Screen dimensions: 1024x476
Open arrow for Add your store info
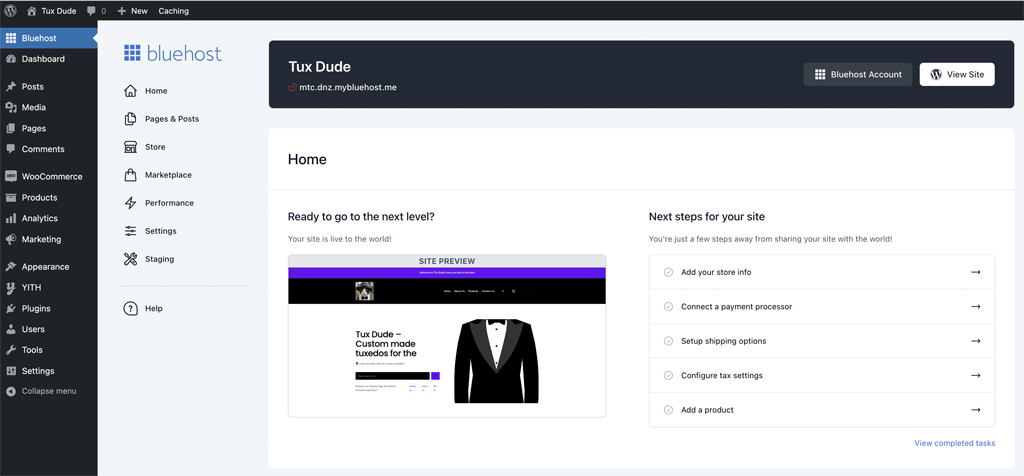976,272
